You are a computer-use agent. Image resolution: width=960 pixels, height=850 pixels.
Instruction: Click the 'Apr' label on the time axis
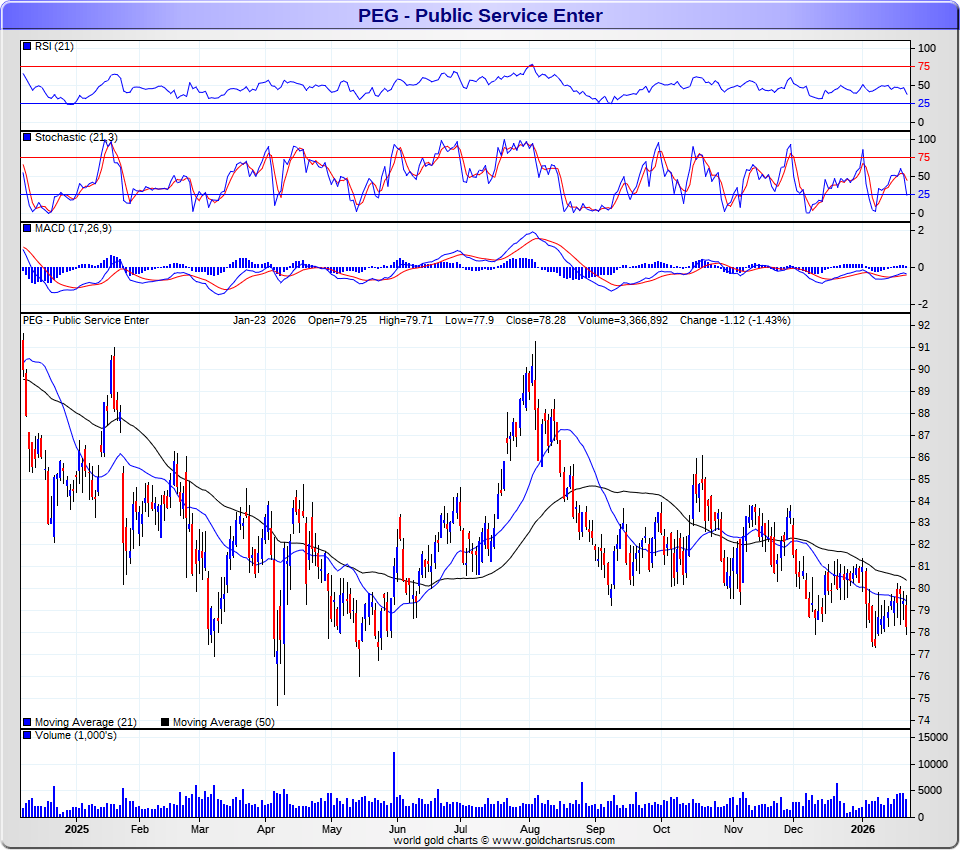point(266,829)
